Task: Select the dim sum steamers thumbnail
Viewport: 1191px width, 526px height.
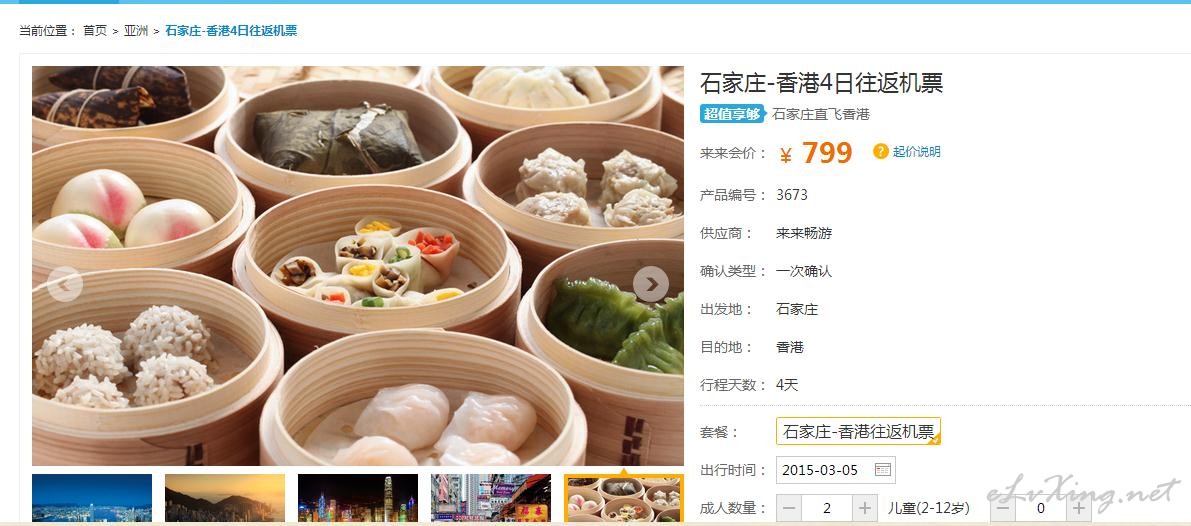Action: [624, 498]
